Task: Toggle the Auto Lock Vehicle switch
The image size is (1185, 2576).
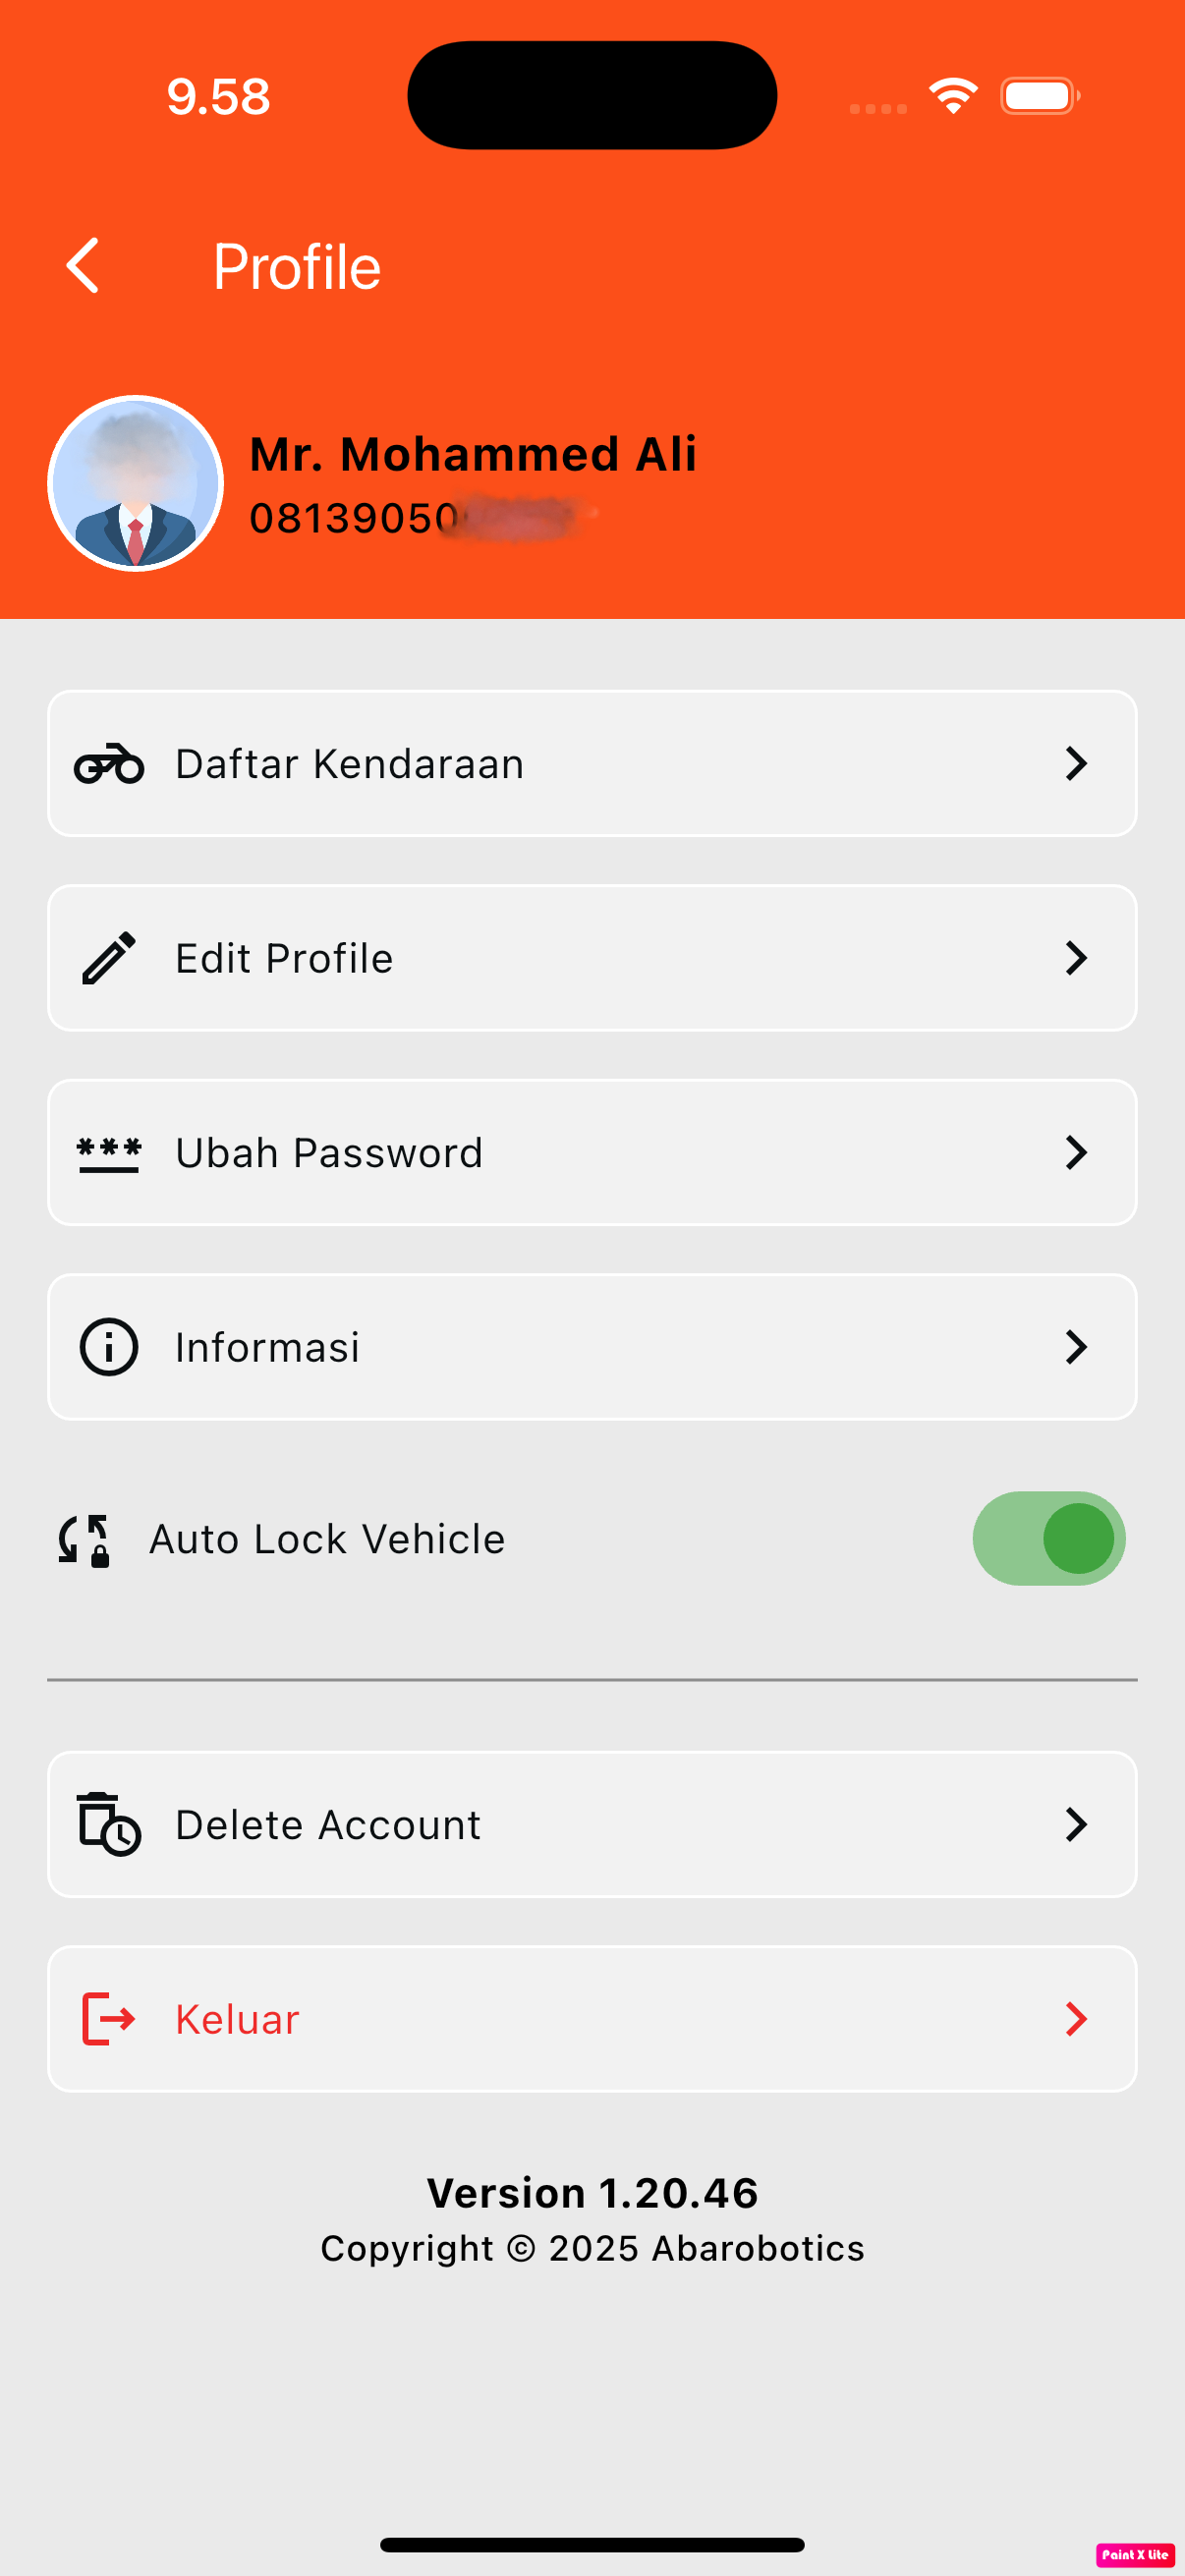Action: [x=1048, y=1539]
